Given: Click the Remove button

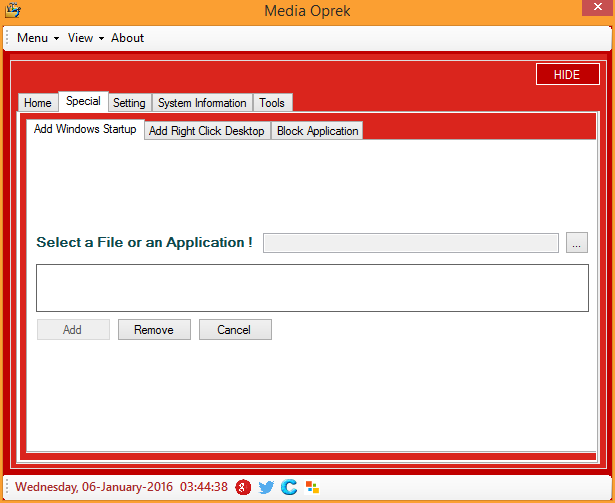Looking at the screenshot, I should (x=154, y=330).
